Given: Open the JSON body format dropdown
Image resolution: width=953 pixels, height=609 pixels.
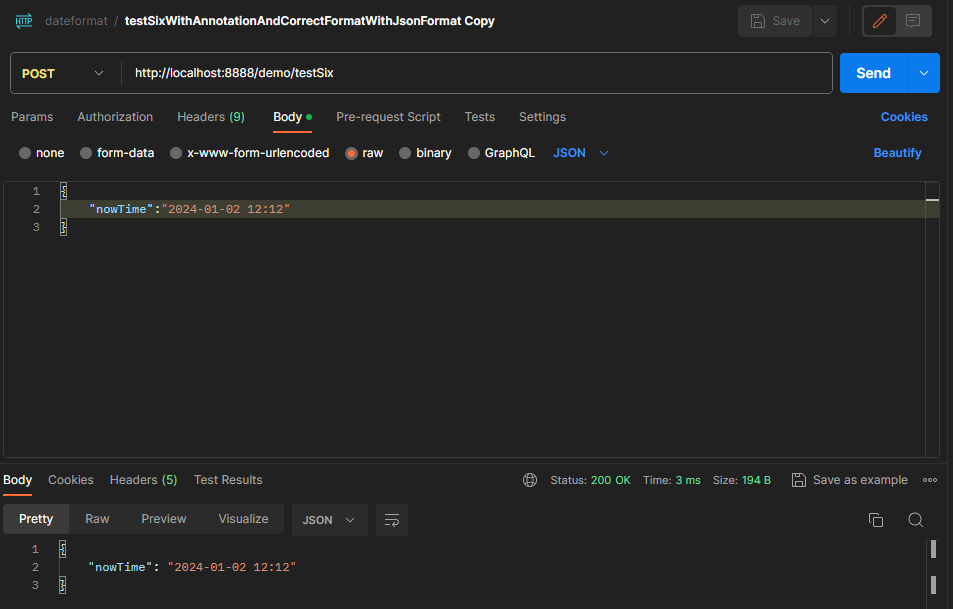Looking at the screenshot, I should (581, 153).
